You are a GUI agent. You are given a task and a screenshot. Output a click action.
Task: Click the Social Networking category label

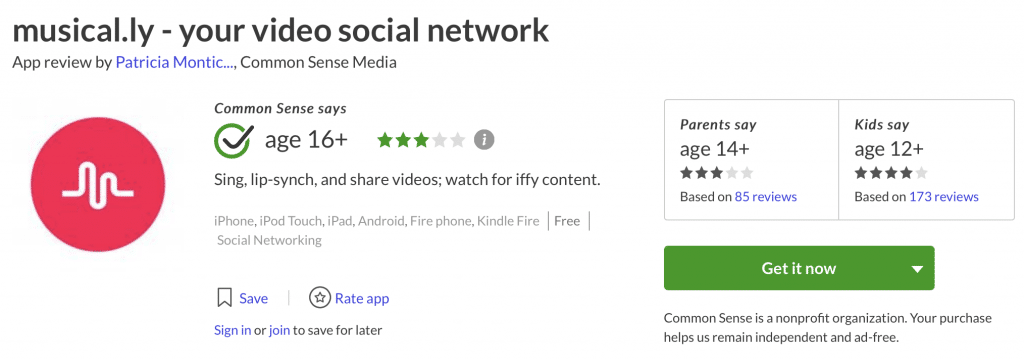(x=269, y=240)
